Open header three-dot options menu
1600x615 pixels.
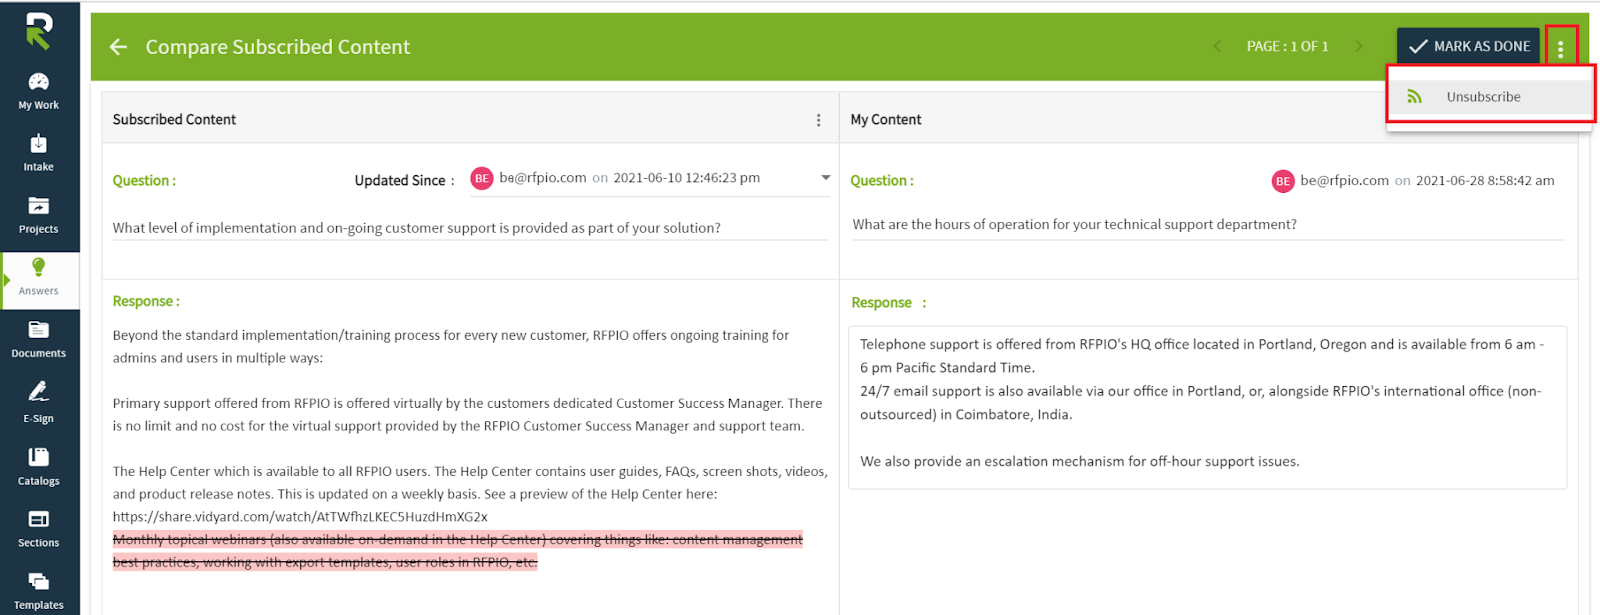tap(1560, 47)
